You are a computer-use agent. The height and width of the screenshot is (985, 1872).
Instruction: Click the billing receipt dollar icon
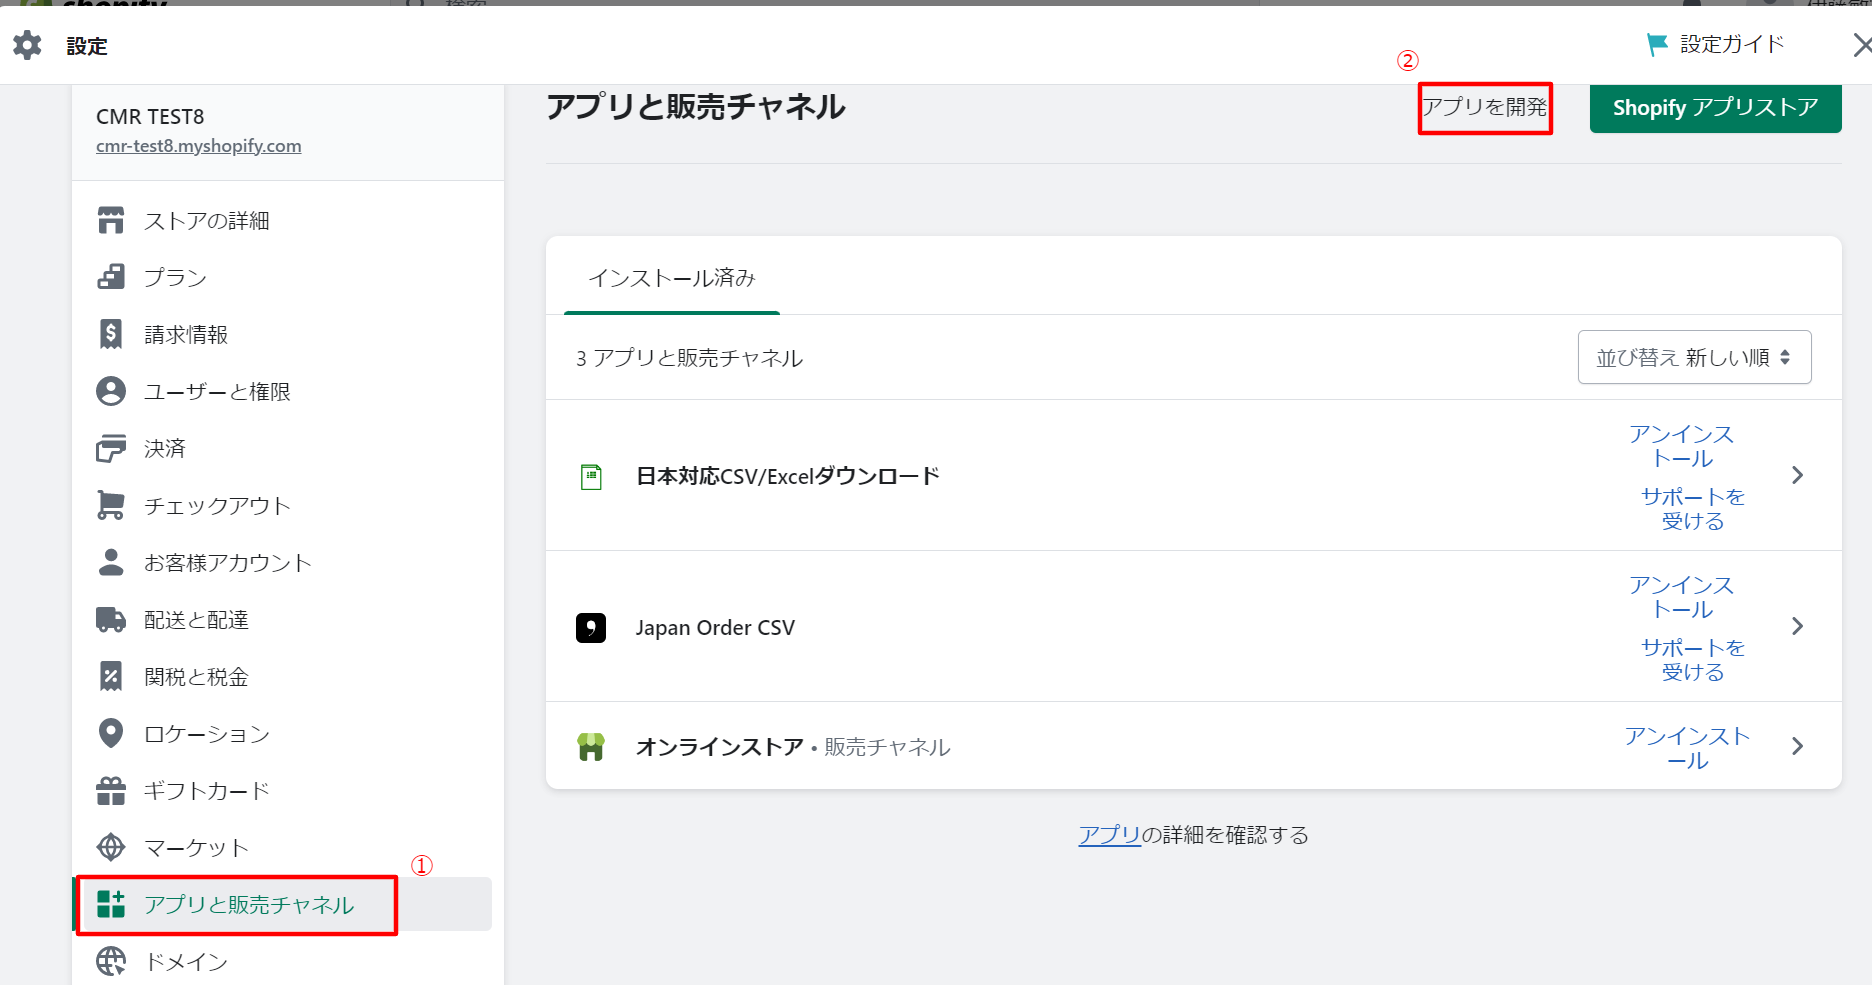pos(111,334)
